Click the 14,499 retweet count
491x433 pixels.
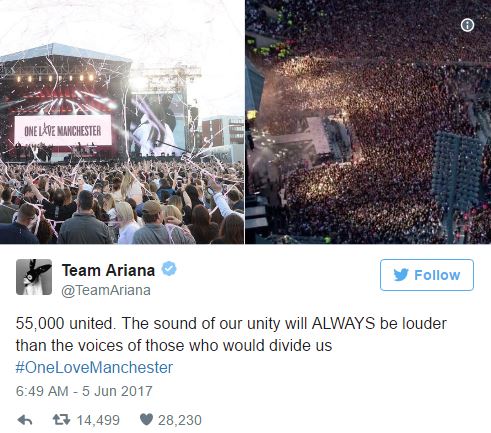(x=98, y=420)
